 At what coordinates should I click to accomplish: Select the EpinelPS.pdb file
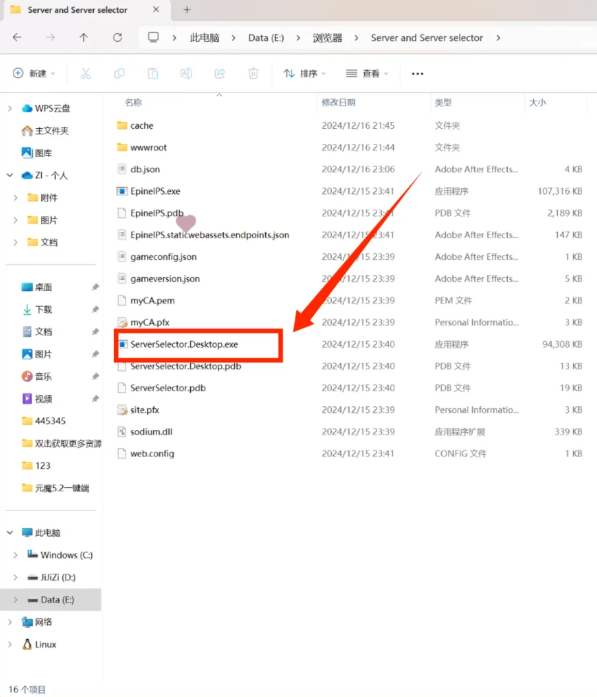tap(156, 213)
